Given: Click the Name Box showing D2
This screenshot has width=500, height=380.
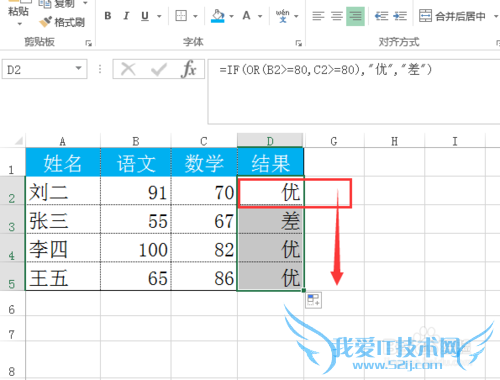Looking at the screenshot, I should click(x=38, y=69).
